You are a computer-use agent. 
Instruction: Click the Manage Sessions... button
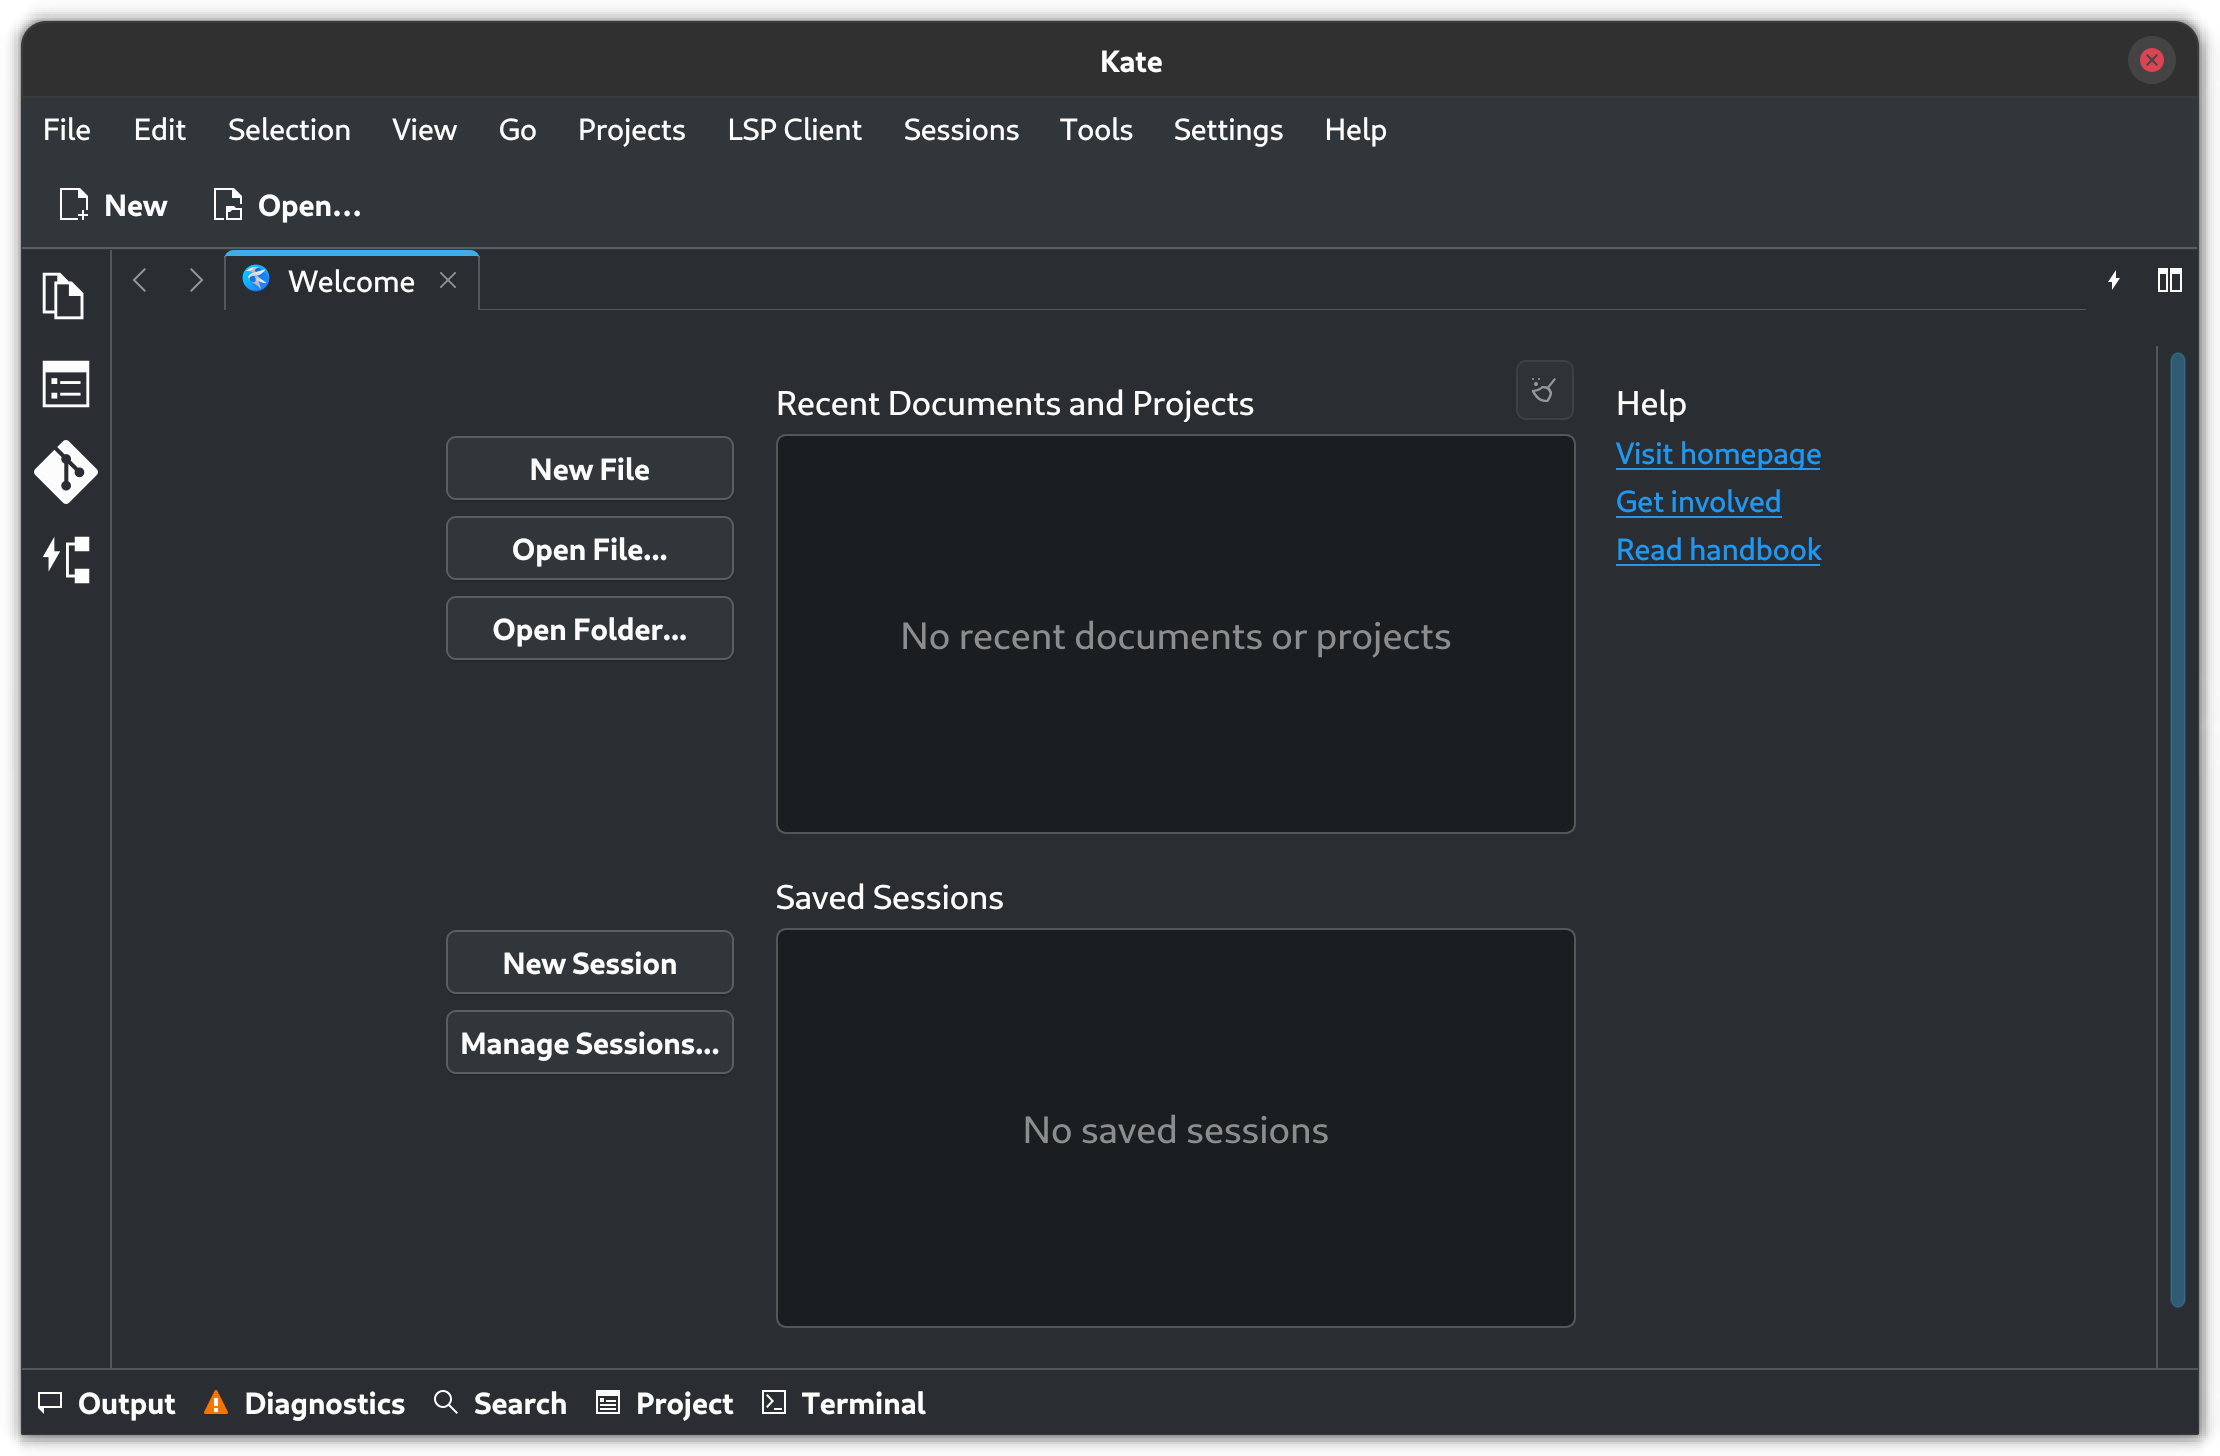click(x=589, y=1043)
